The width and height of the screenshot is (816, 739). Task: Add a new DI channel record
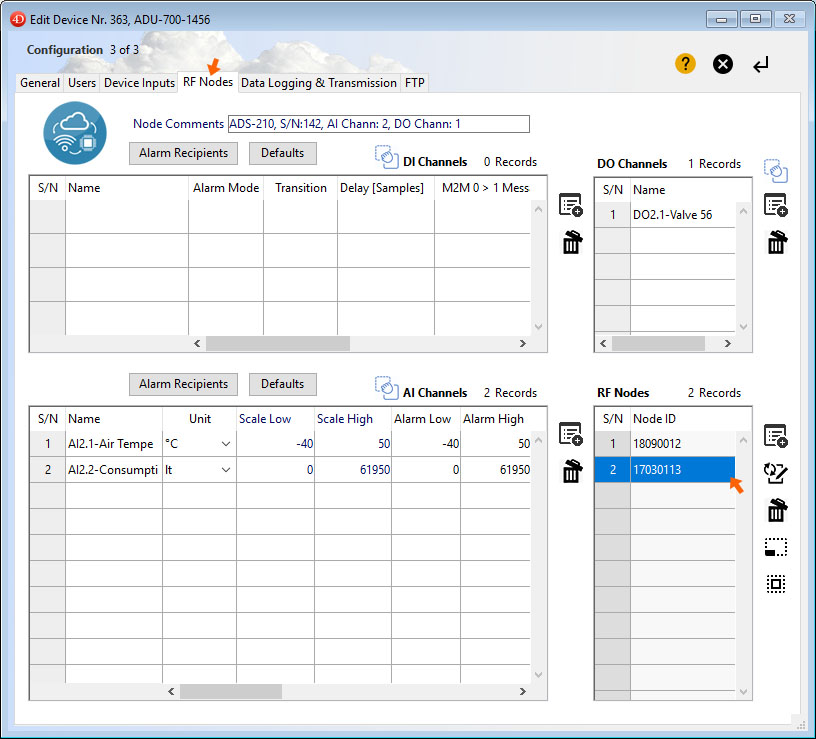pyautogui.click(x=571, y=205)
